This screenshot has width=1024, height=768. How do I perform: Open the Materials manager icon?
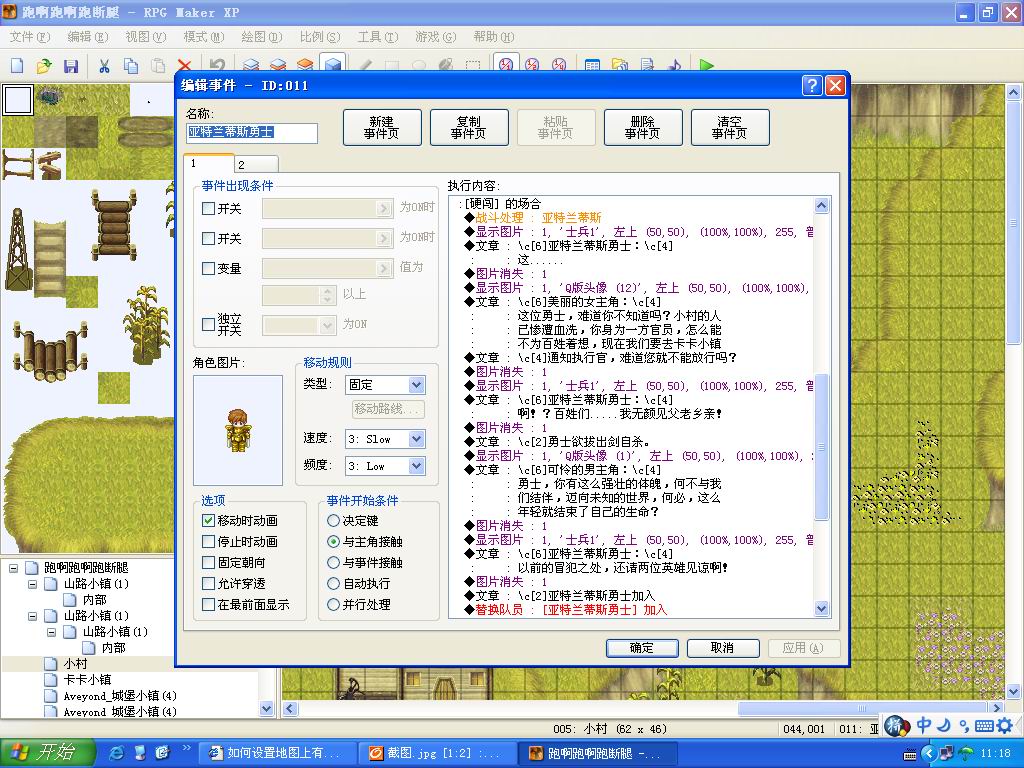pyautogui.click(x=619, y=65)
